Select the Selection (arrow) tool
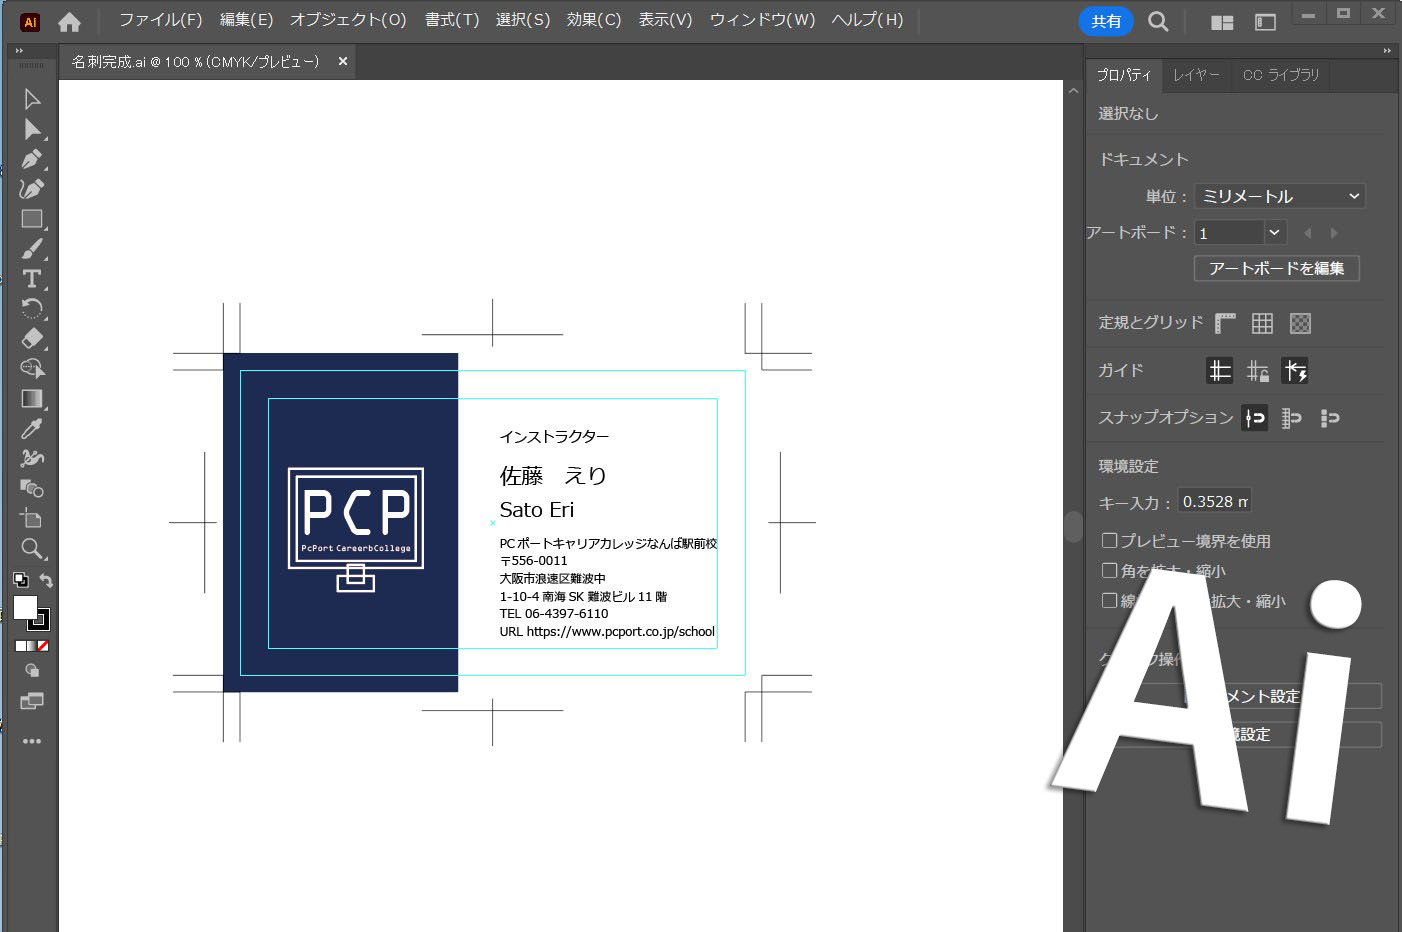Screen dimensions: 1402x932 tap(32, 99)
